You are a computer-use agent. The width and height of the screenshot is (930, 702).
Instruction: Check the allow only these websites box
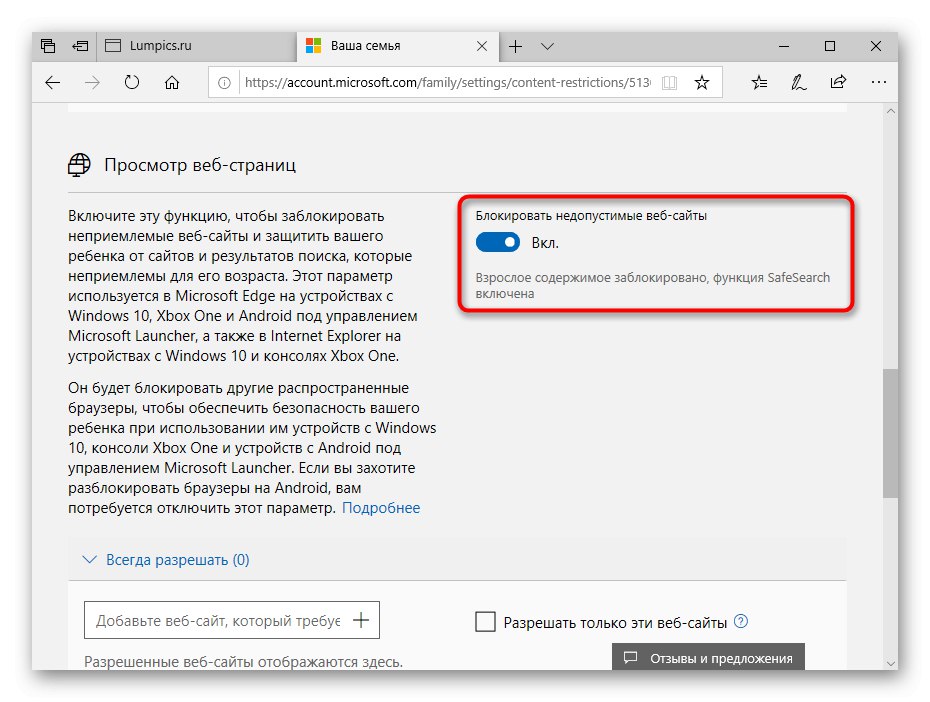point(486,622)
